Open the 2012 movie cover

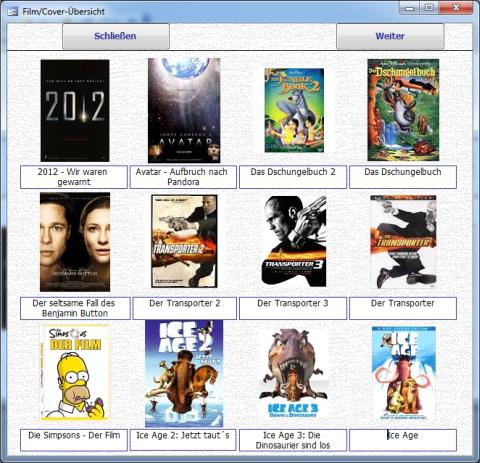pyautogui.click(x=75, y=111)
